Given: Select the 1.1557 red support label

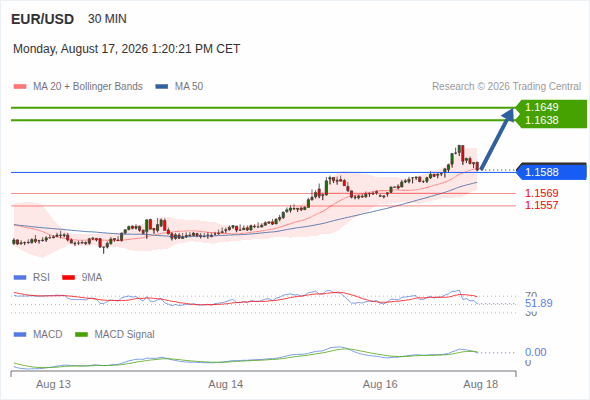Looking at the screenshot, I should pyautogui.click(x=541, y=205).
